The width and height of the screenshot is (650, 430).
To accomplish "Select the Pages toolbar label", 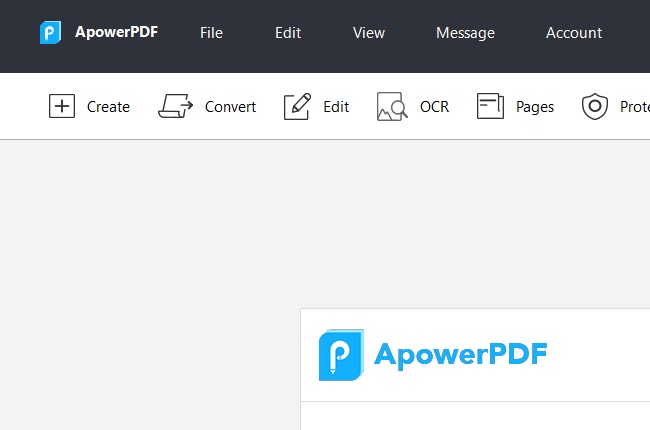I will [x=535, y=107].
